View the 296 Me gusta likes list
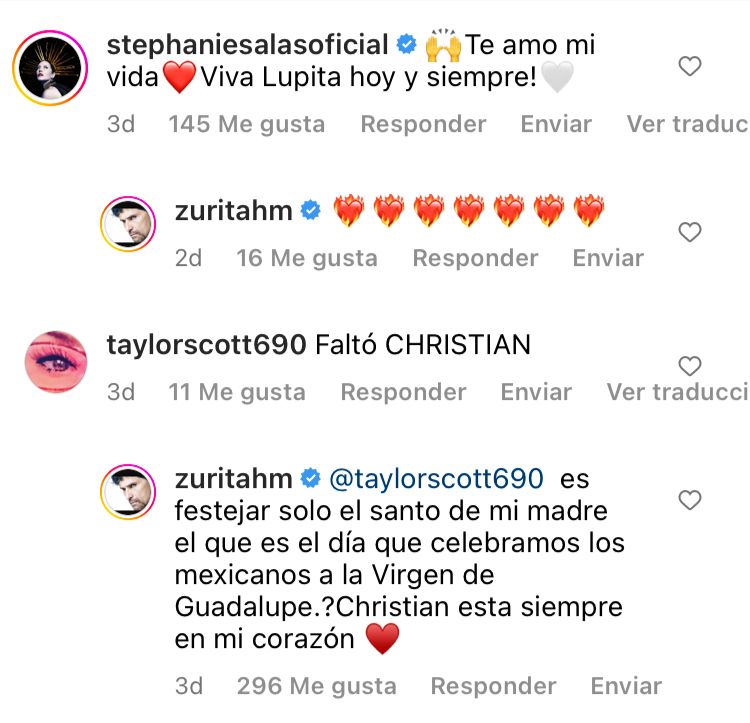 [x=317, y=686]
